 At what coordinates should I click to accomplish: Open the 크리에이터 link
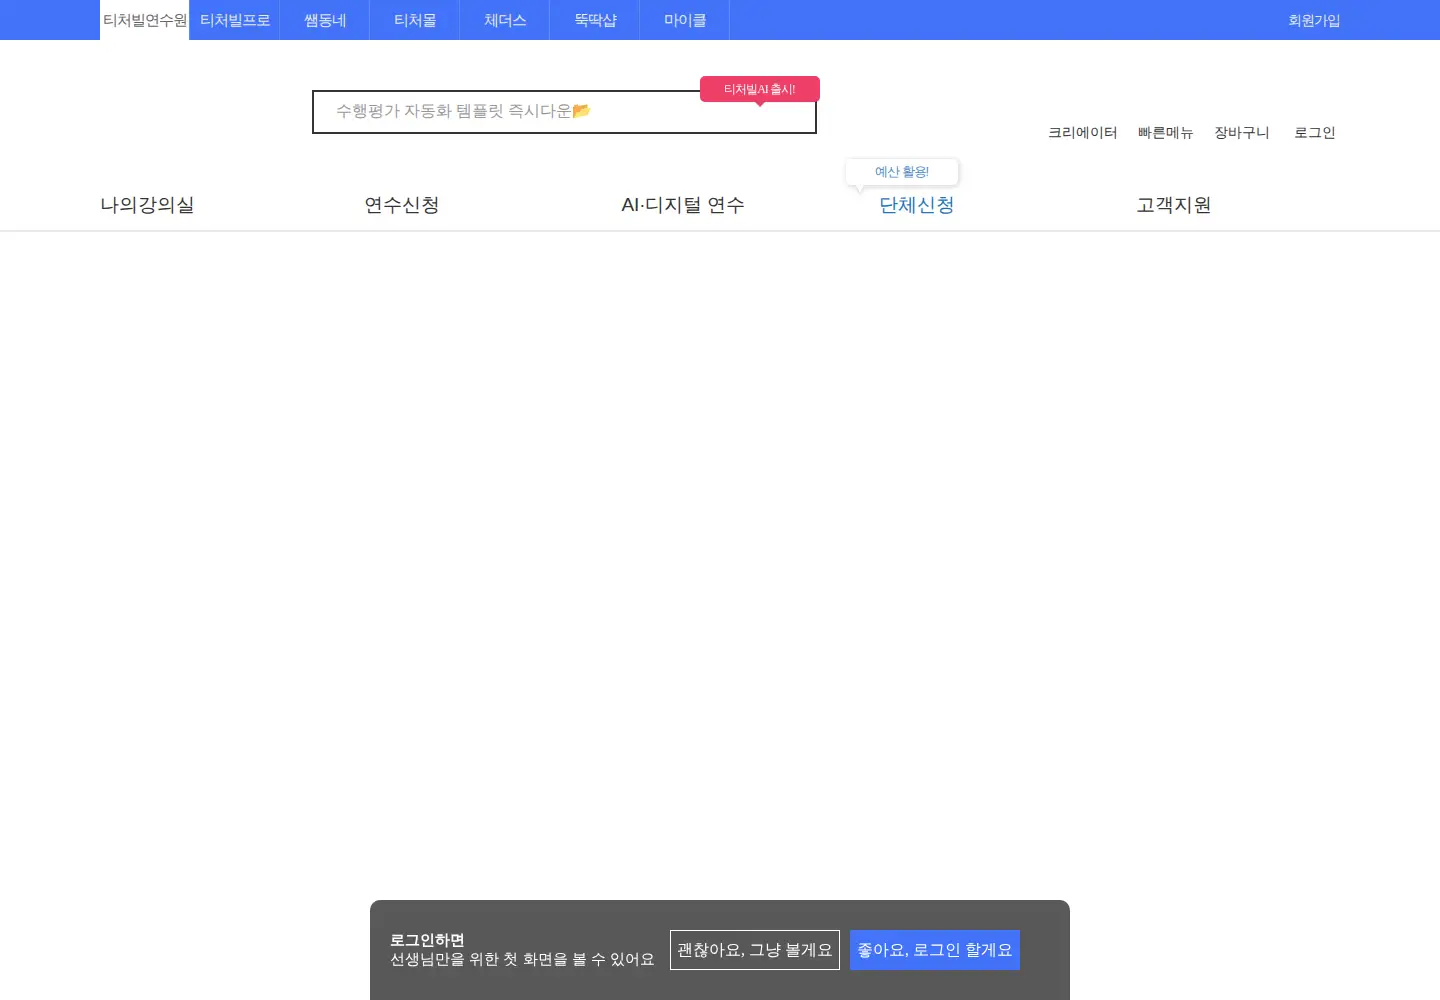coord(1082,132)
